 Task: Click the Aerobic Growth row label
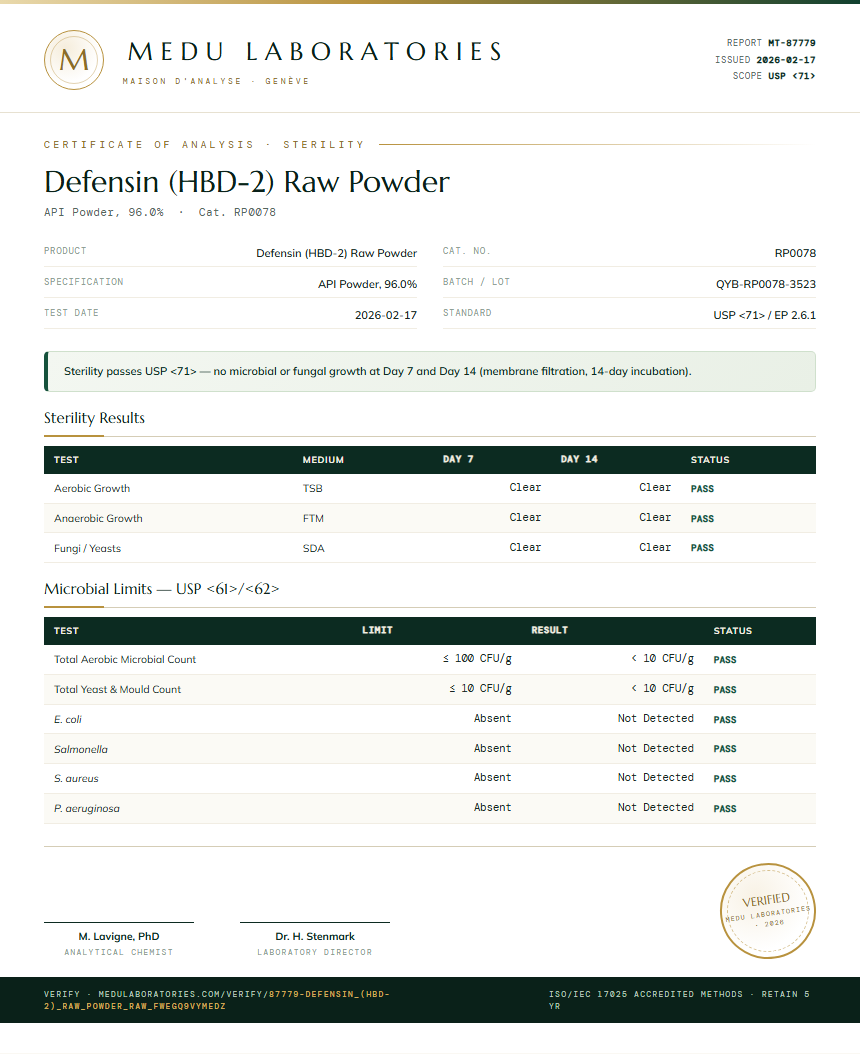[92, 489]
